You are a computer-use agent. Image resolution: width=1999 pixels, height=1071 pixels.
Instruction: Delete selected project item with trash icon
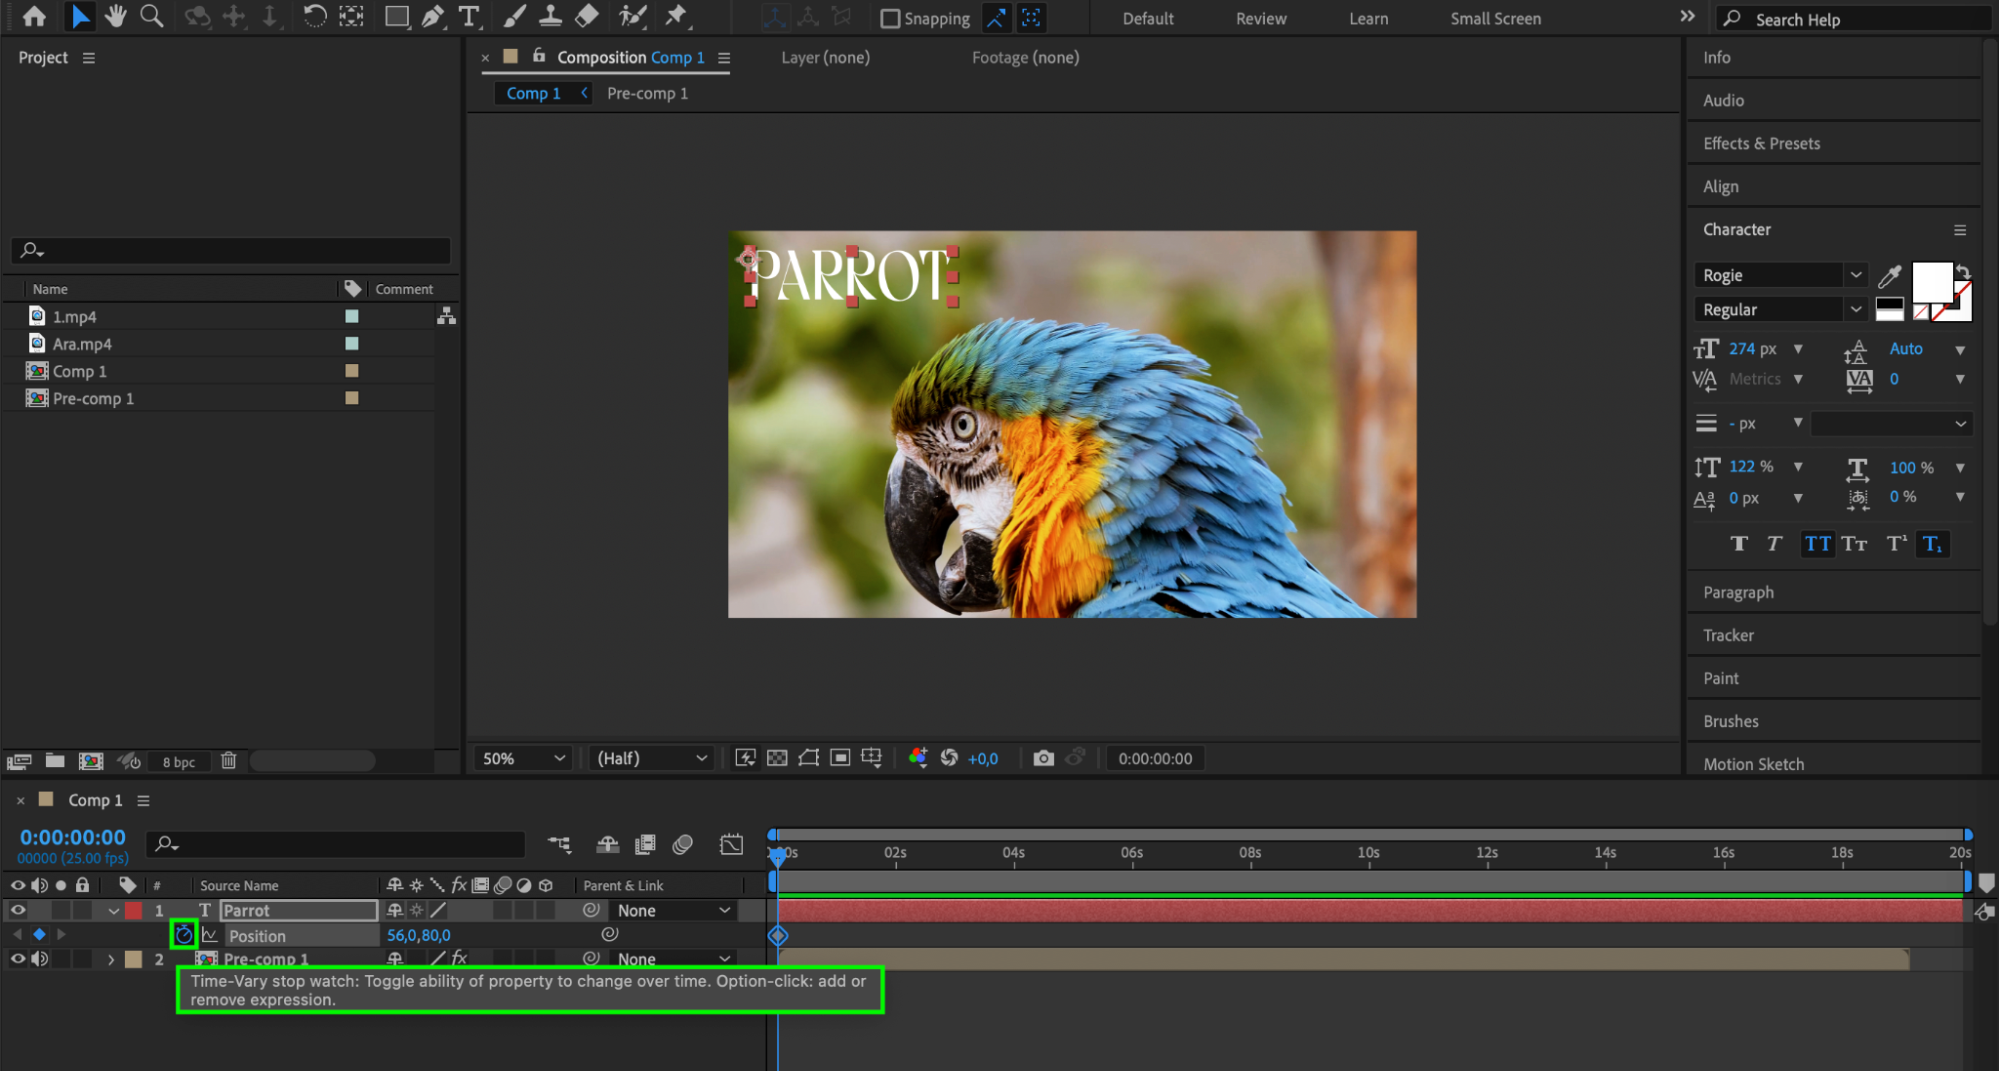coord(228,761)
